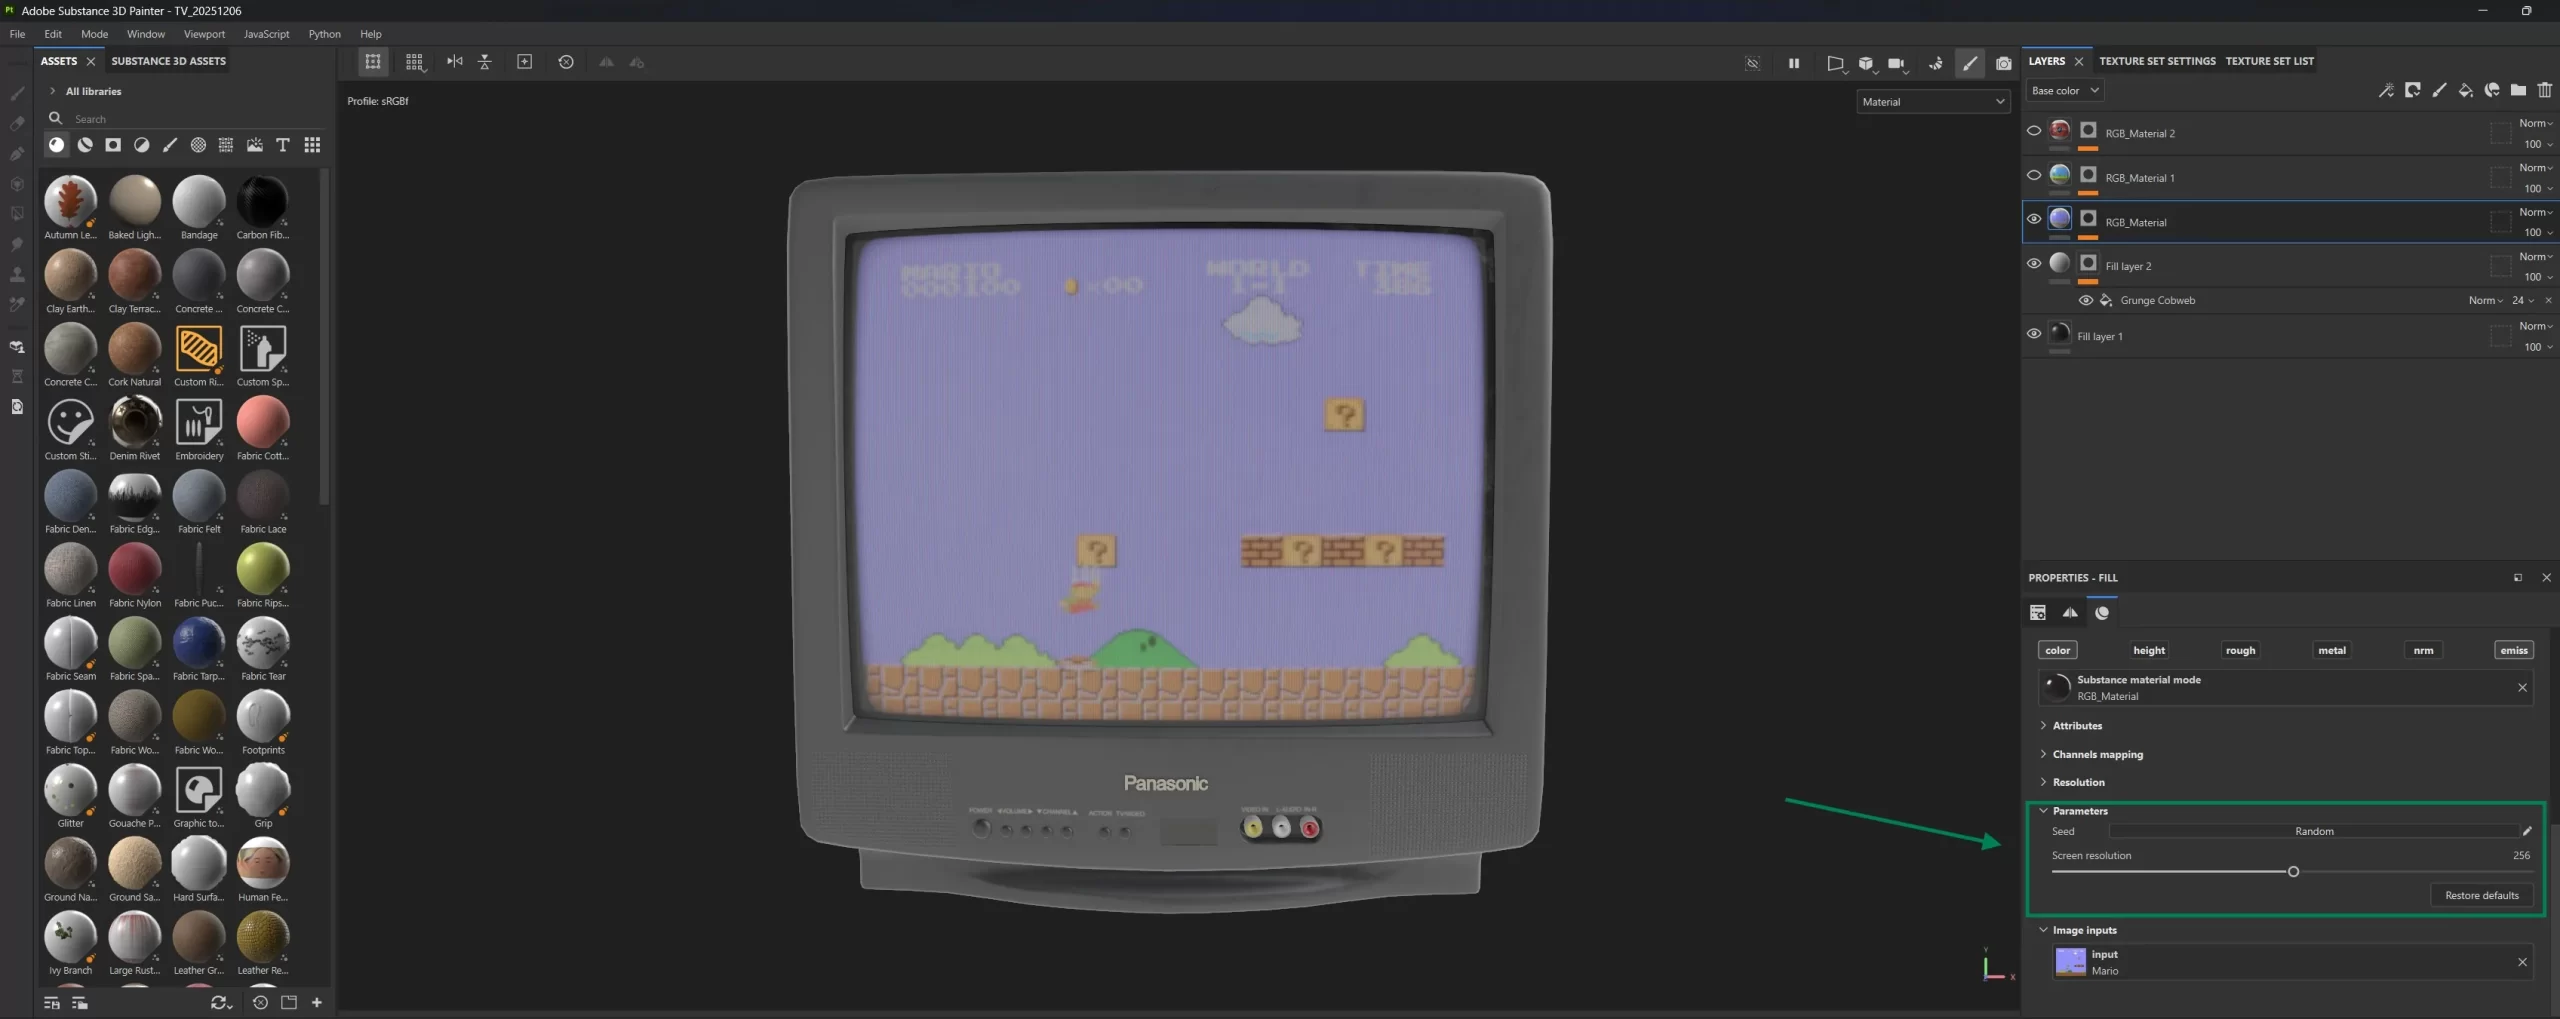
Task: Toggle the height channel button
Action: click(2148, 650)
